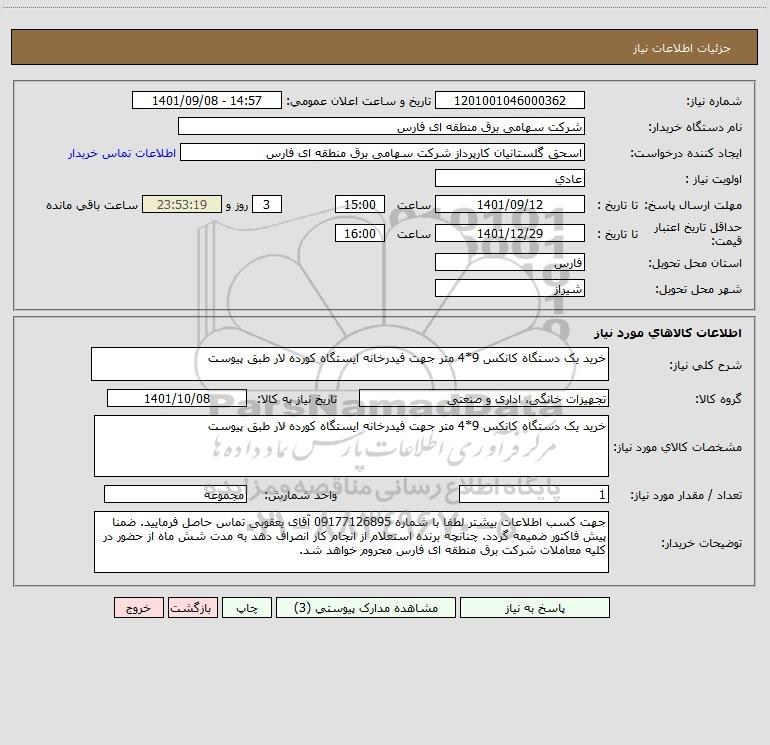Click the price validity date 1401/12/29
The image size is (770, 745).
[510, 234]
